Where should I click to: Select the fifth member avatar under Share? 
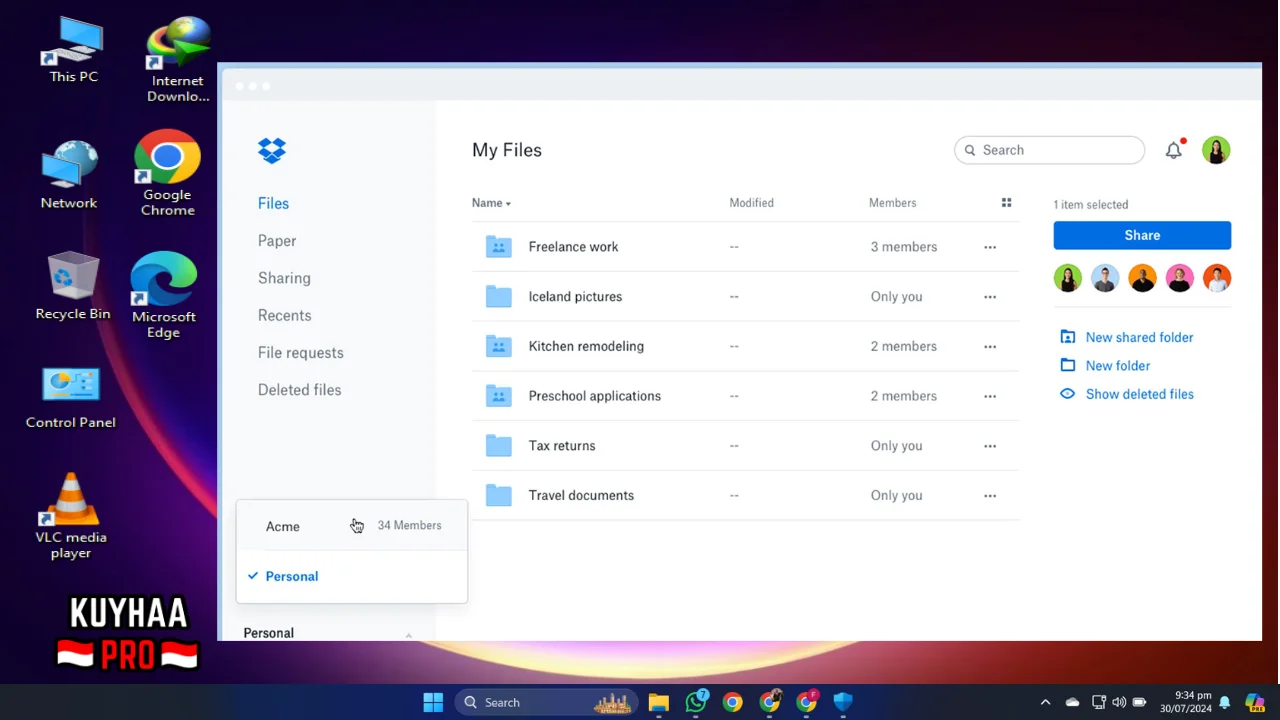coord(1217,278)
